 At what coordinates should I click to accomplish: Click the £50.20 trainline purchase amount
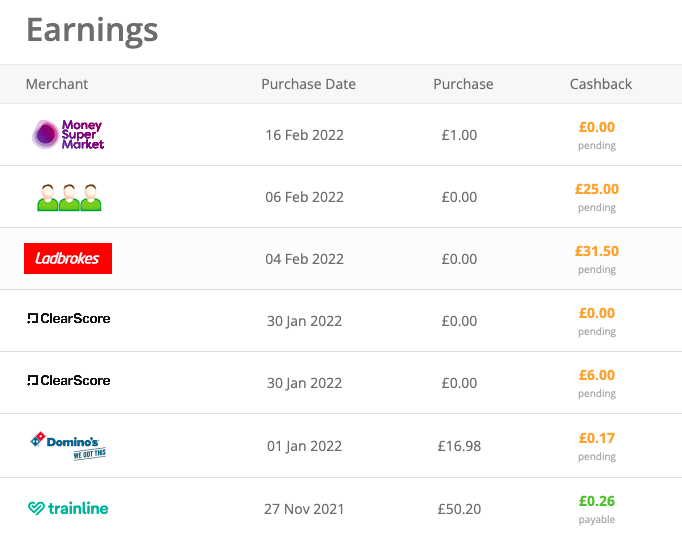tap(459, 509)
